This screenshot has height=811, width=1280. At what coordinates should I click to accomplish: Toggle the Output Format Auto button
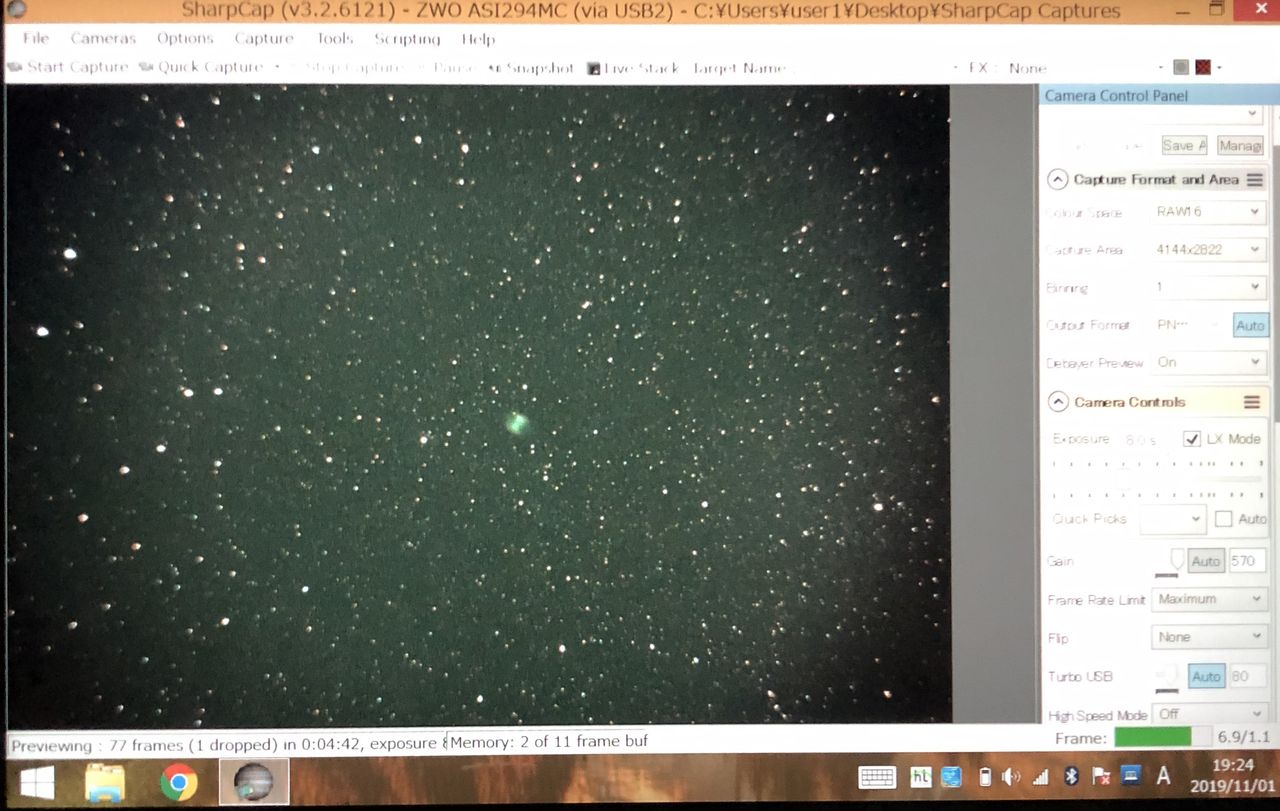tap(1250, 325)
